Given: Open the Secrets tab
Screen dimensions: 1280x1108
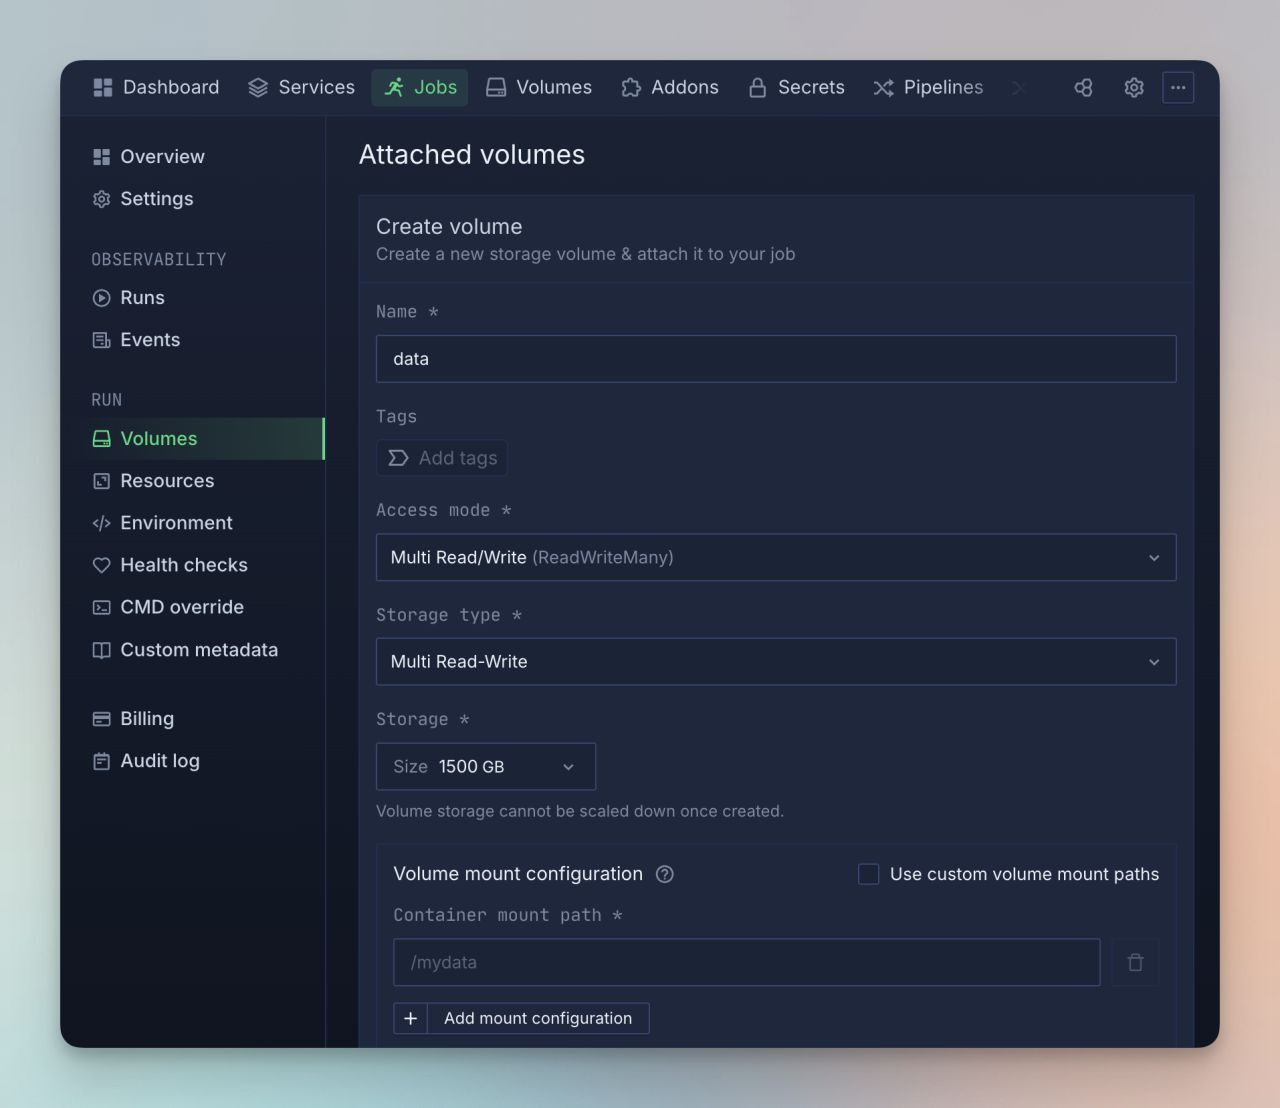Looking at the screenshot, I should point(797,88).
